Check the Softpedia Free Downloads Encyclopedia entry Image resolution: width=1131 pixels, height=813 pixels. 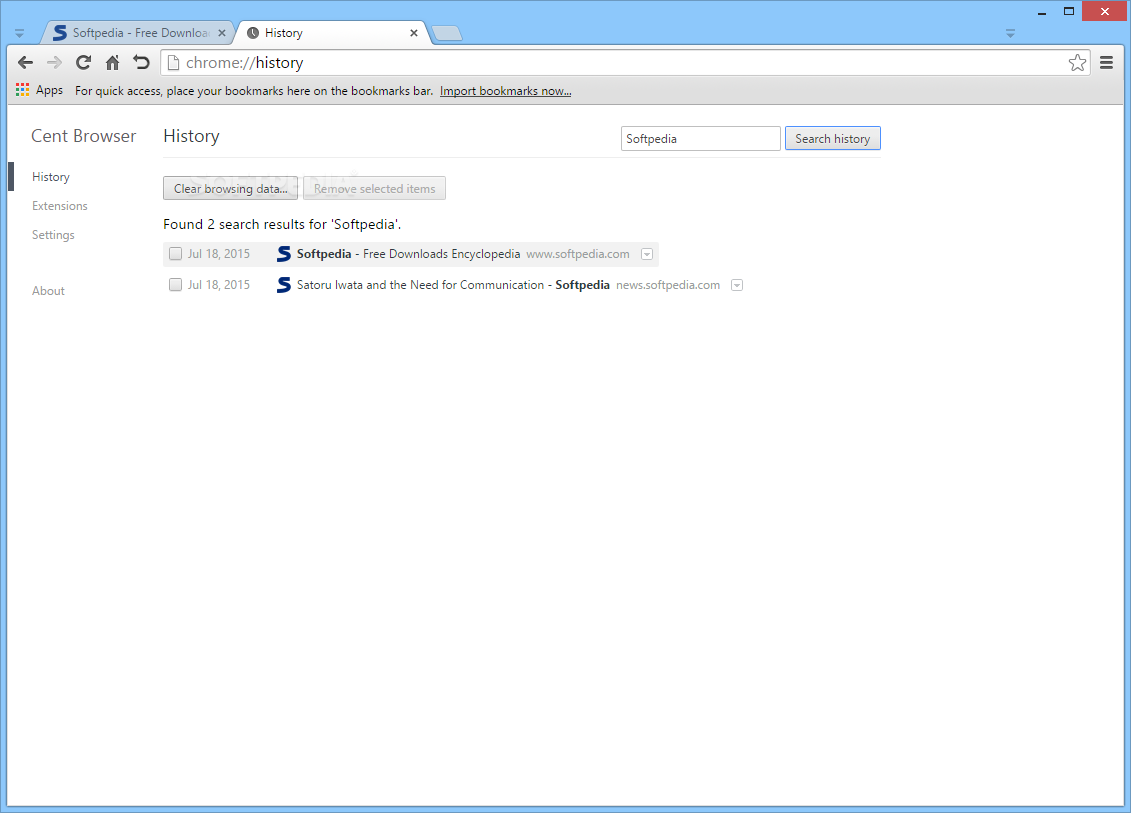tap(175, 254)
